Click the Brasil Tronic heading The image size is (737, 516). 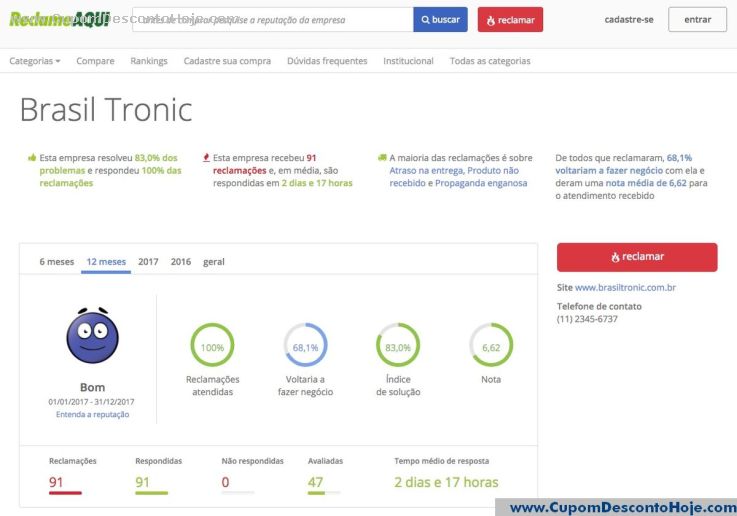106,109
